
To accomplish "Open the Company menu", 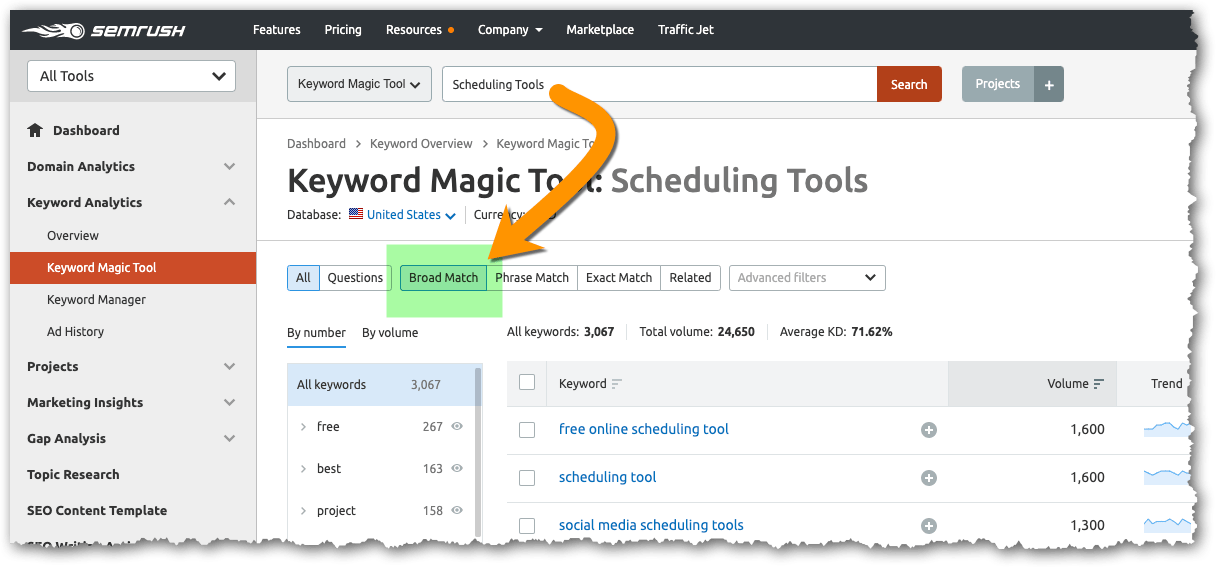I will 510,30.
